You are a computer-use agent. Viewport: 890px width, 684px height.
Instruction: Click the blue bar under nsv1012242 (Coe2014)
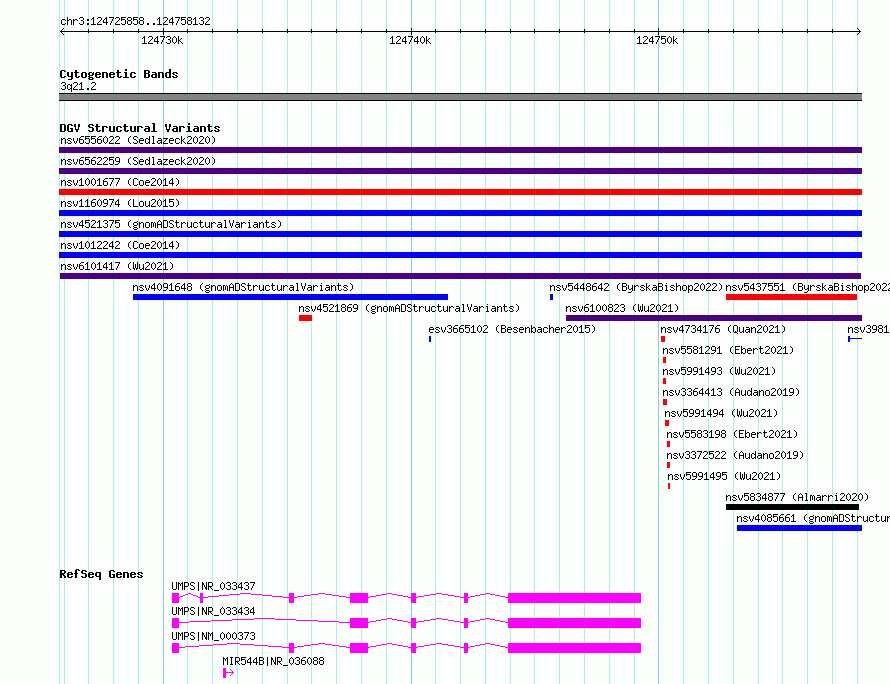click(x=460, y=255)
